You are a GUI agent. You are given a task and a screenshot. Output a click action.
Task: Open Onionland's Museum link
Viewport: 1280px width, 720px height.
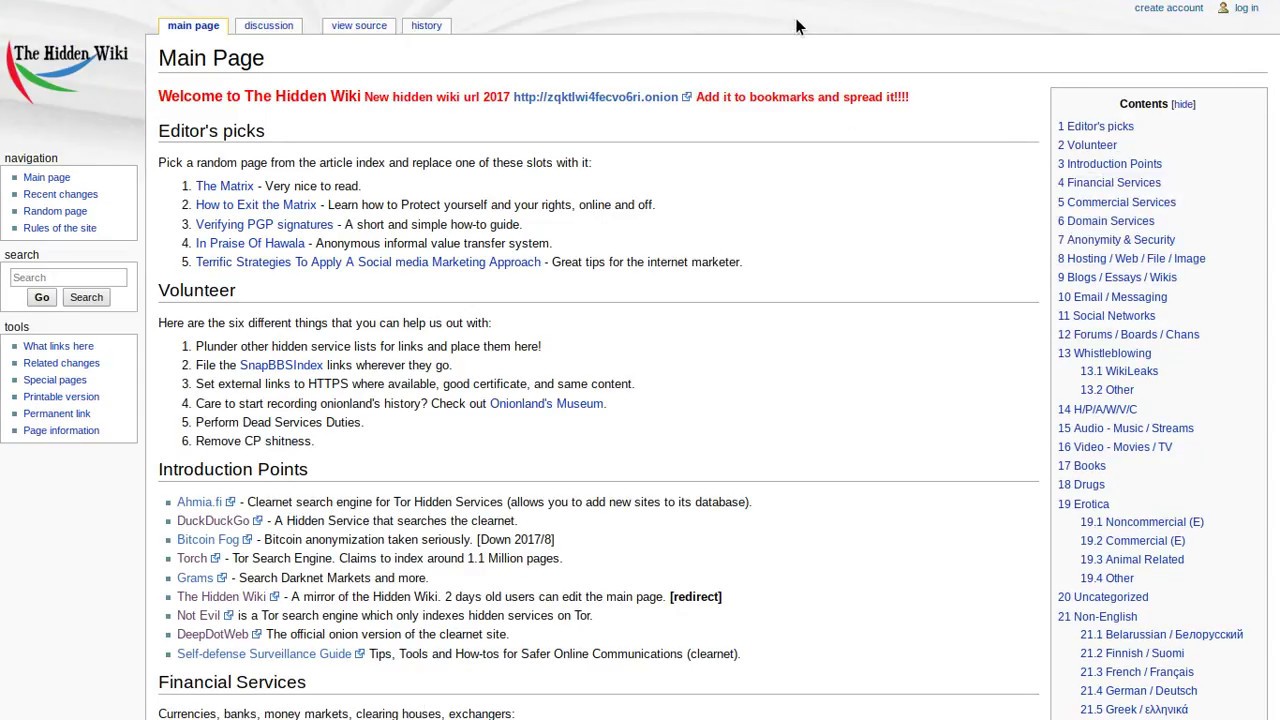[546, 404]
